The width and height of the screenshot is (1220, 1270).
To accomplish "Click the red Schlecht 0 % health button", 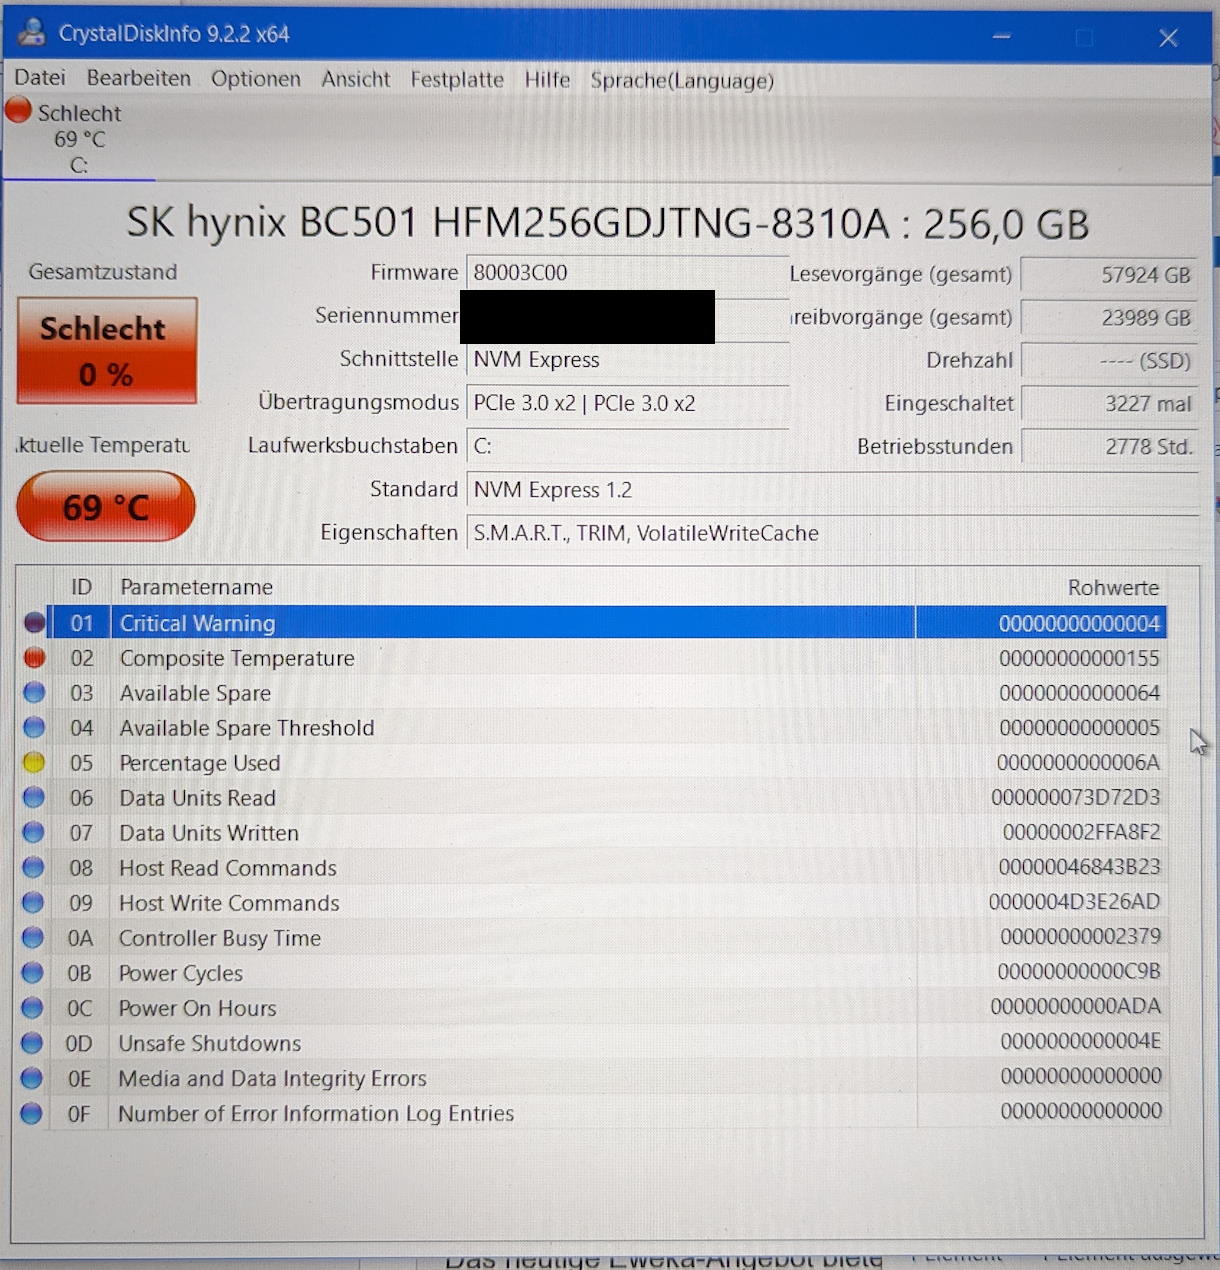I will click(107, 350).
